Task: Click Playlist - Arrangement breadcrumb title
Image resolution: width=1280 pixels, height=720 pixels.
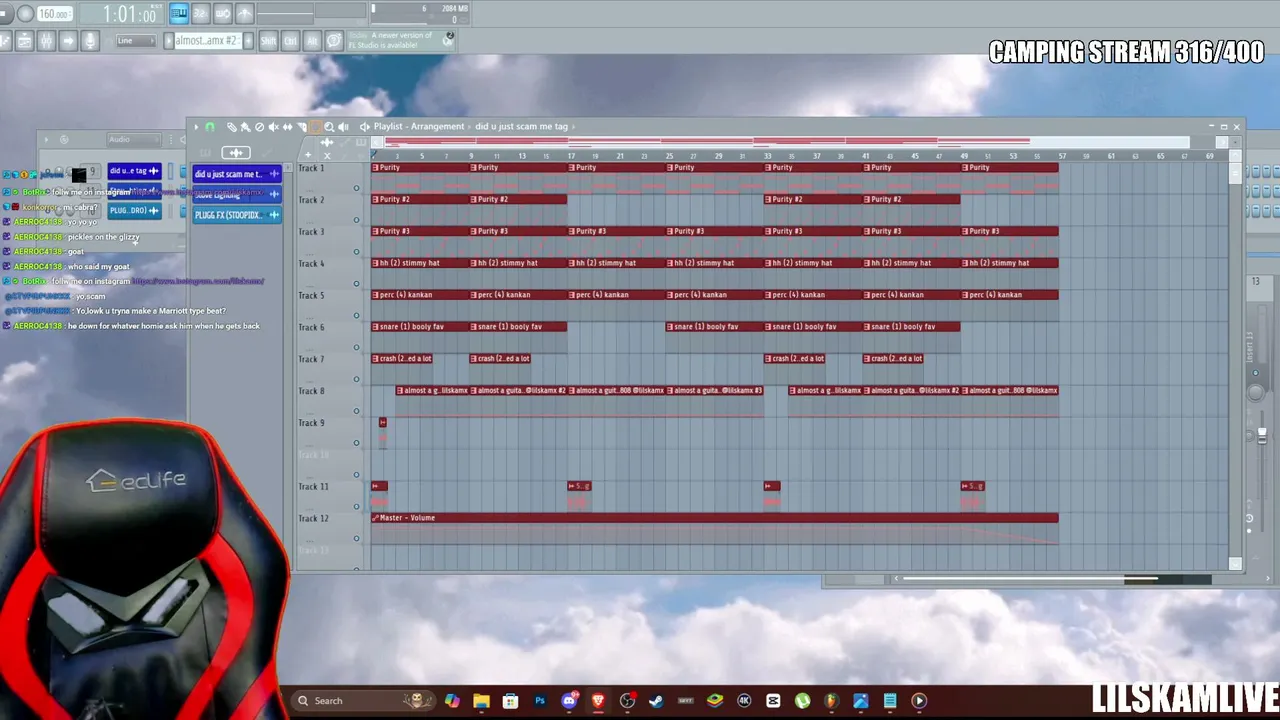Action: point(419,127)
